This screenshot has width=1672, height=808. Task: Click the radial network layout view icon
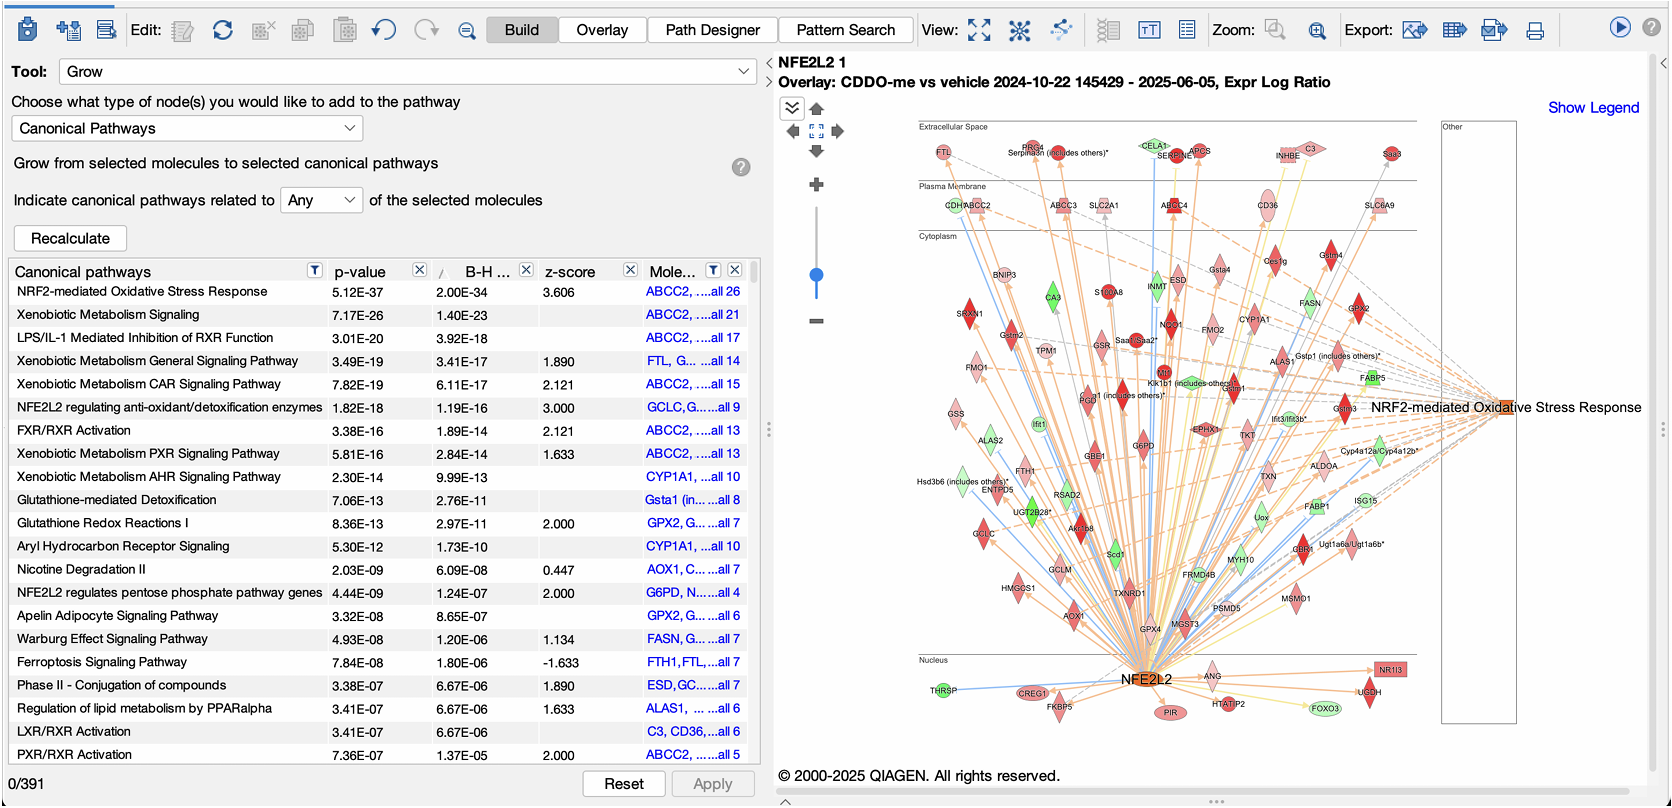[1020, 30]
